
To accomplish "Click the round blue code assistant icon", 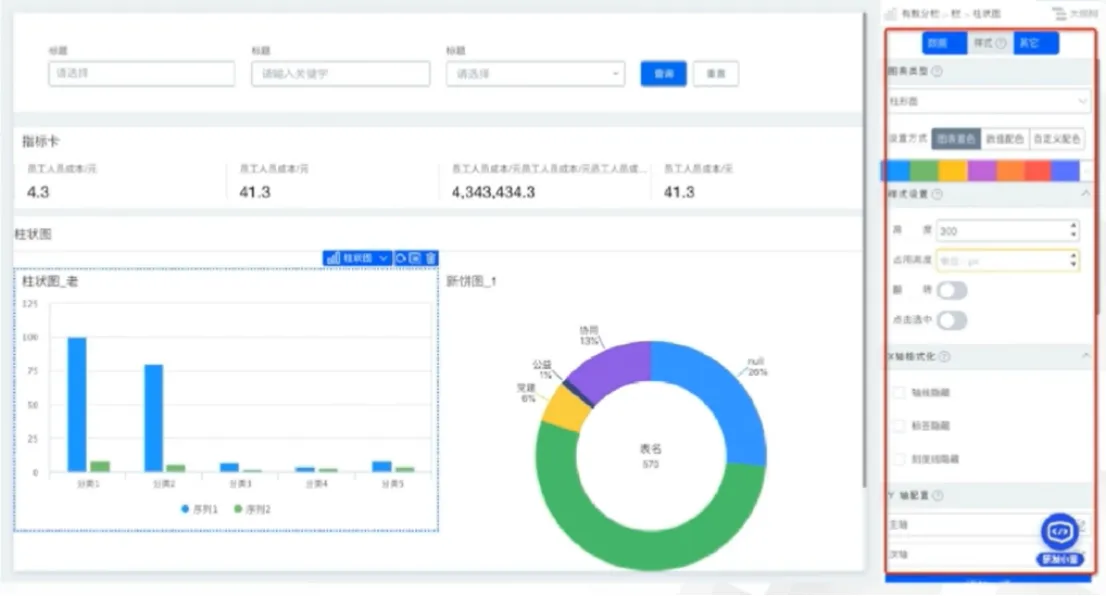I will (x=1059, y=531).
